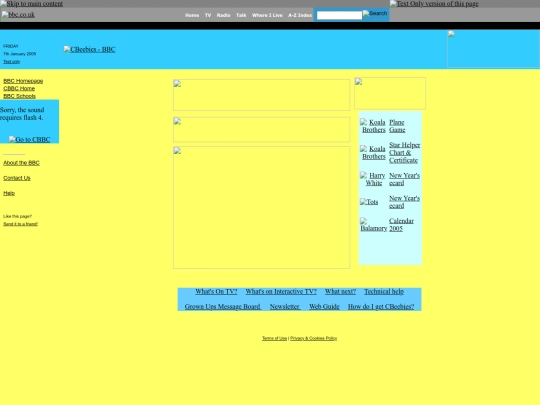Click the Skip to main content link

[x=31, y=4]
